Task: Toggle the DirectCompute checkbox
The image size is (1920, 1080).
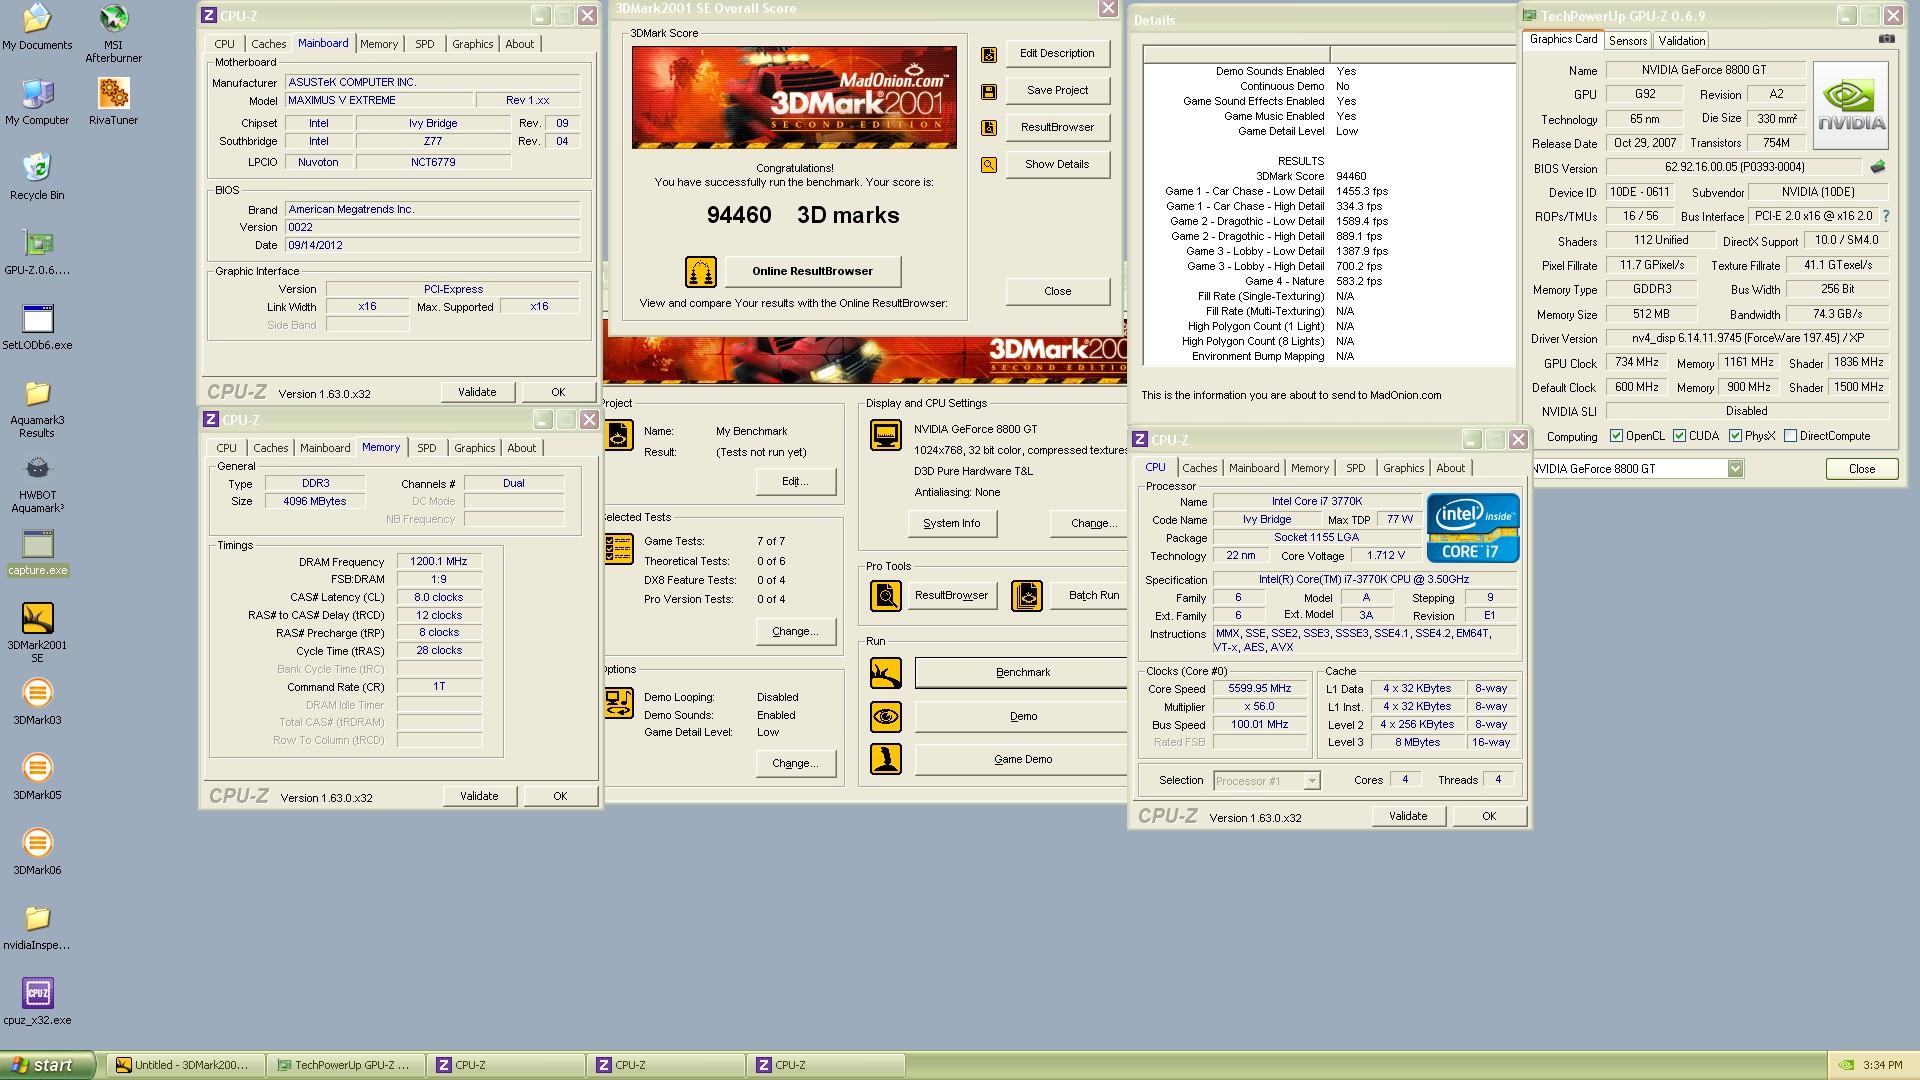Action: click(1790, 436)
